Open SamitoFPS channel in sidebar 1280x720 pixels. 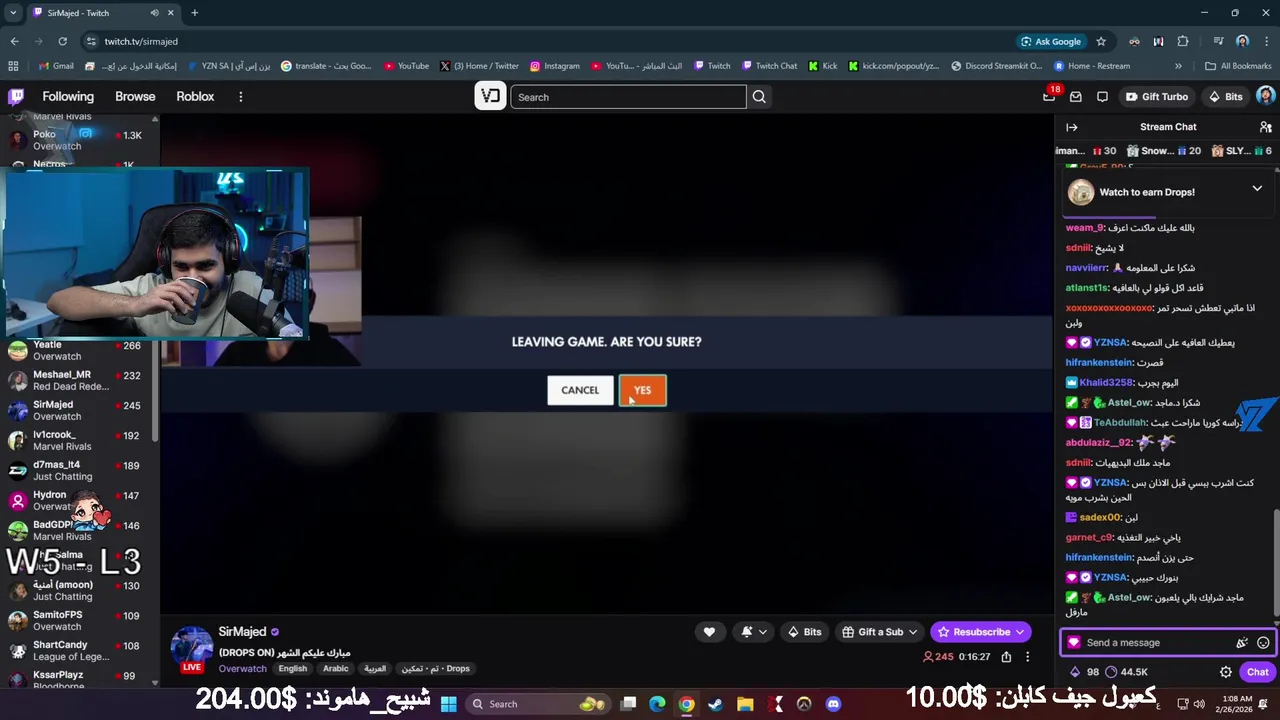point(80,620)
